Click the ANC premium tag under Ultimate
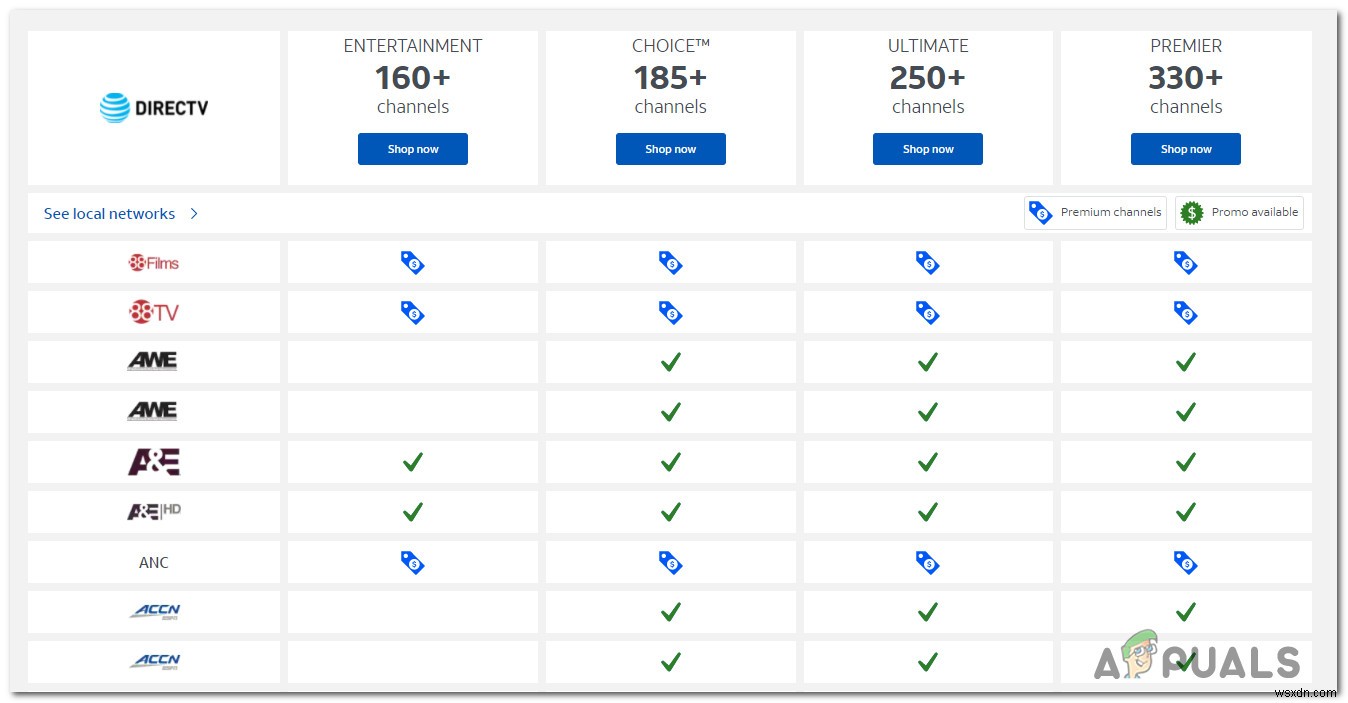Image resolution: width=1348 pixels, height=703 pixels. pyautogui.click(x=927, y=562)
